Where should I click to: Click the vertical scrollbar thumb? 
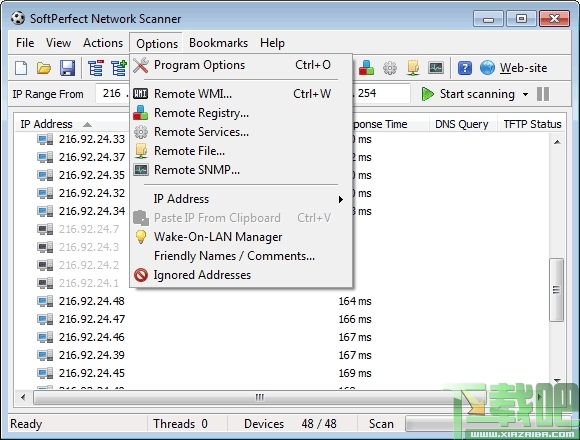(x=556, y=290)
